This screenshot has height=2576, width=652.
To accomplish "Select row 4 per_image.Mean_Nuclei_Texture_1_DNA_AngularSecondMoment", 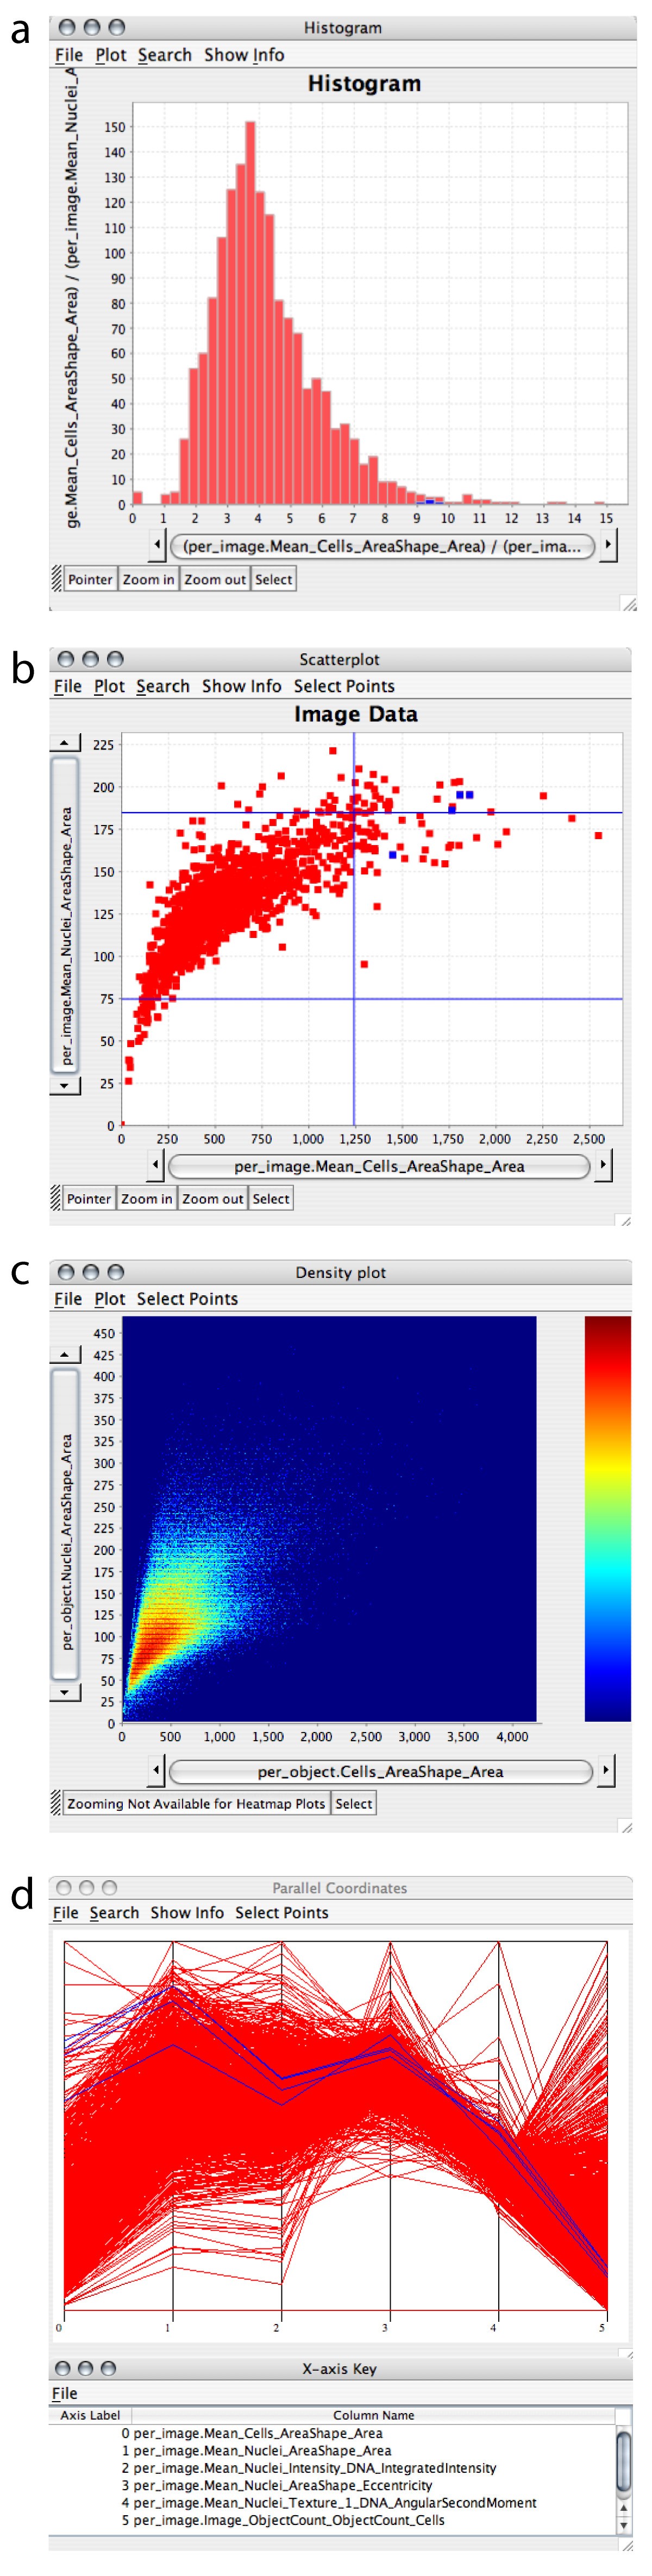I will click(332, 2503).
